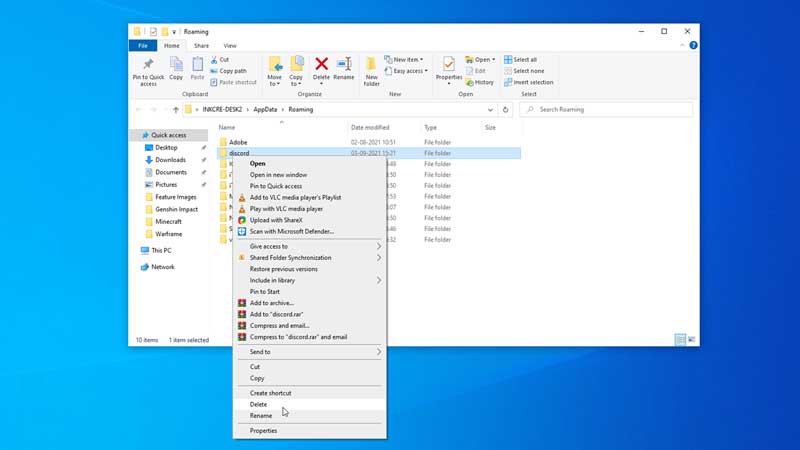
Task: Choose Delete in the context menu
Action: point(258,405)
